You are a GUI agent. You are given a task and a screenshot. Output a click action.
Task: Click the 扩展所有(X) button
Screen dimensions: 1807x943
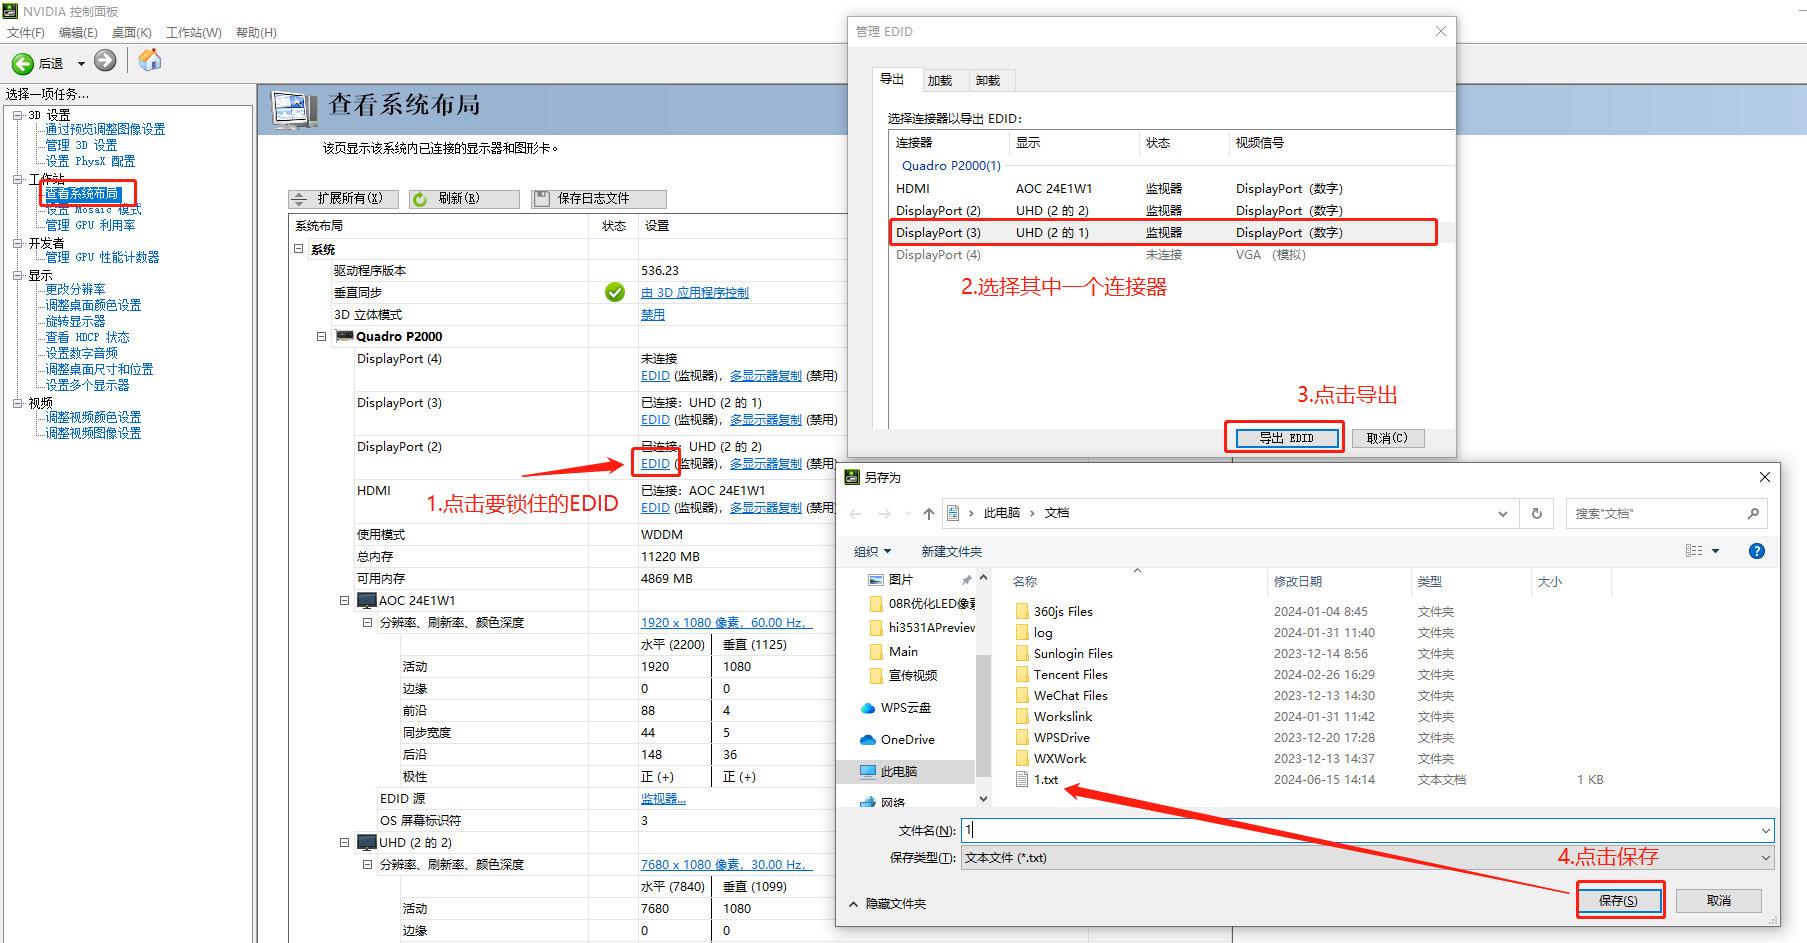click(344, 199)
